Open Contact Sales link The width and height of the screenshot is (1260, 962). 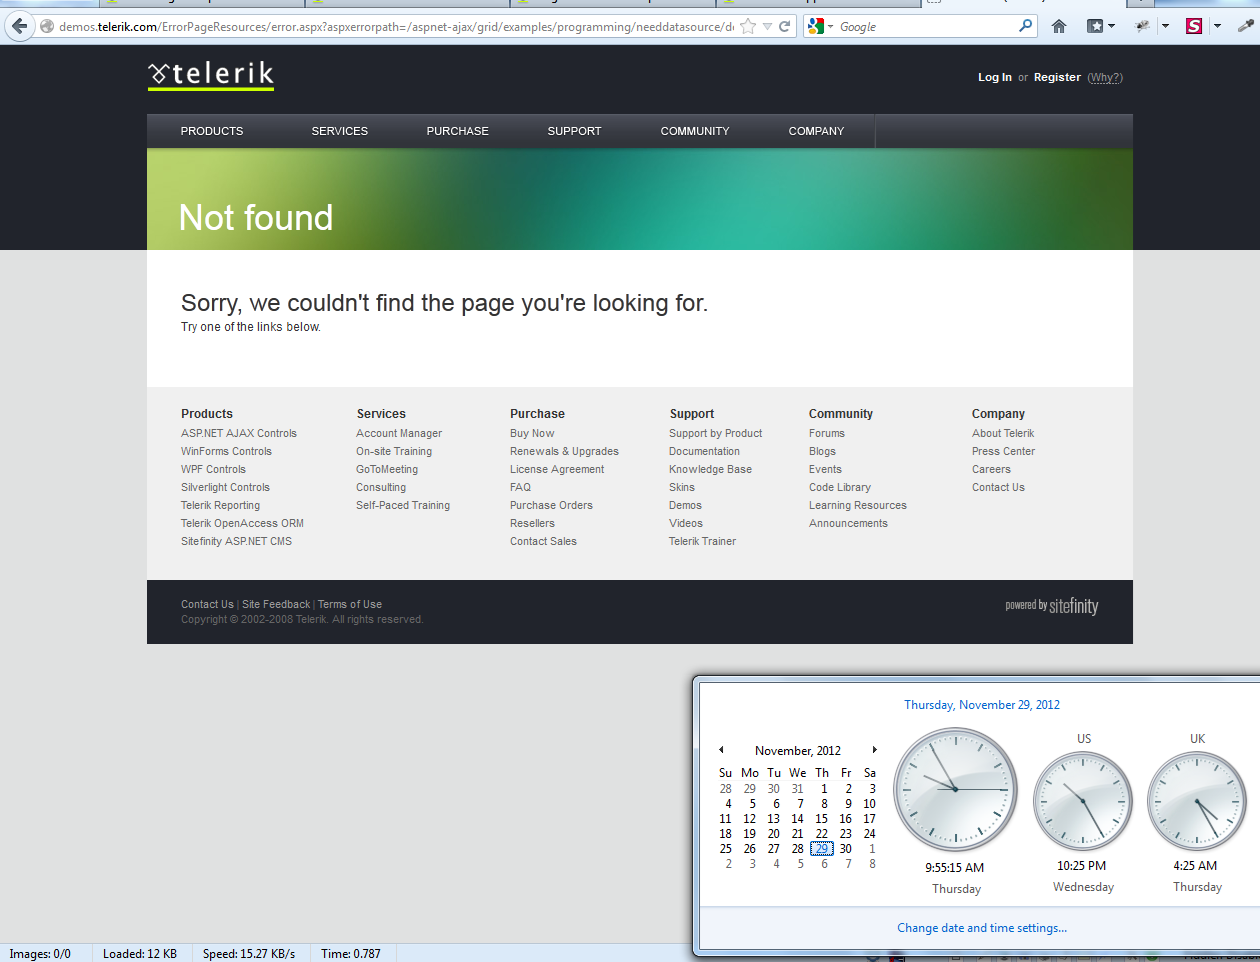point(543,541)
